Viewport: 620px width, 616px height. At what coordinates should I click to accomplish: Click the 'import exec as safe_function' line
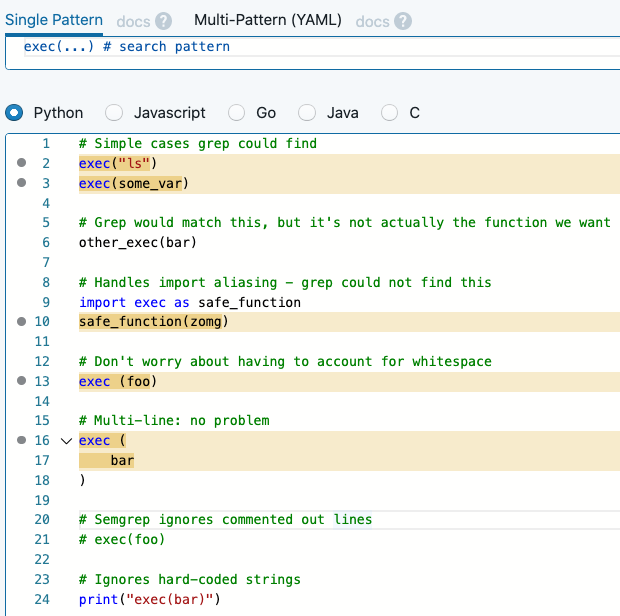coord(190,302)
